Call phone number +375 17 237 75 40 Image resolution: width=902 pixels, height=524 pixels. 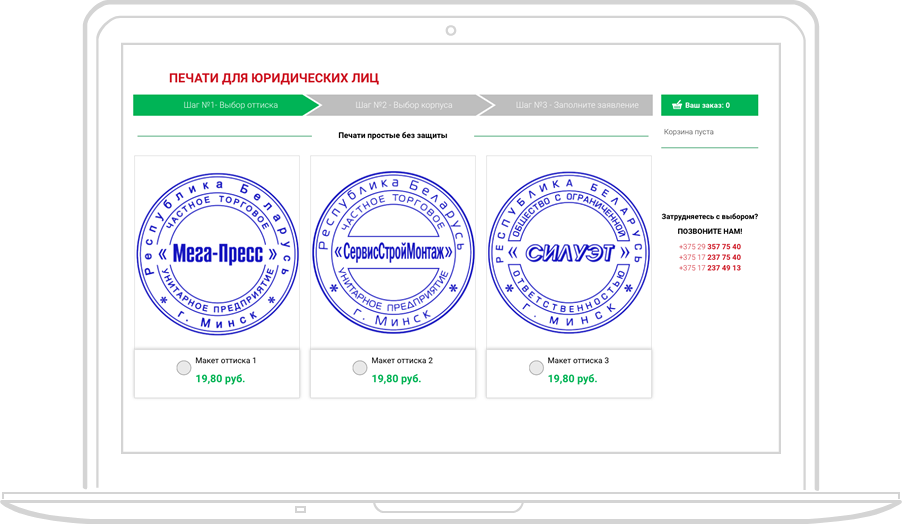[x=709, y=257]
